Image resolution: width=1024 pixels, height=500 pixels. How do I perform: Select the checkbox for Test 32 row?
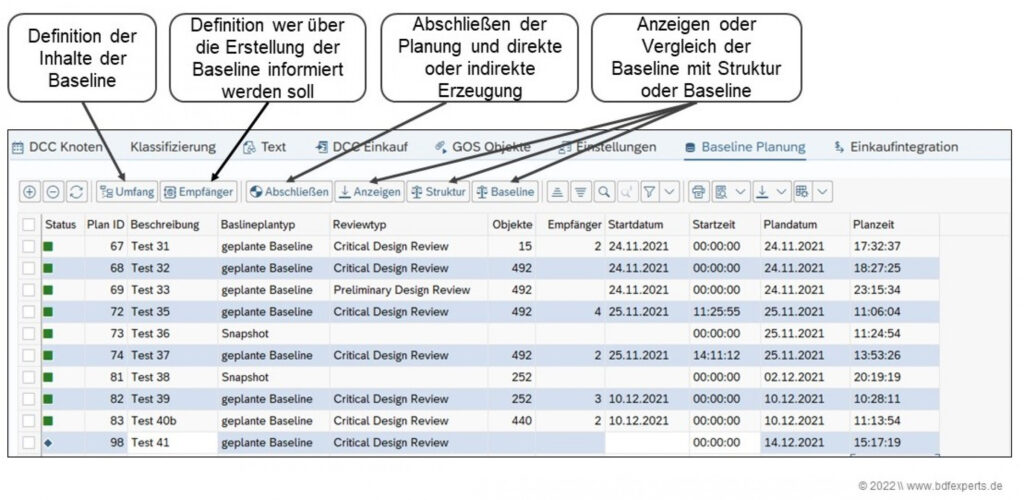29,268
